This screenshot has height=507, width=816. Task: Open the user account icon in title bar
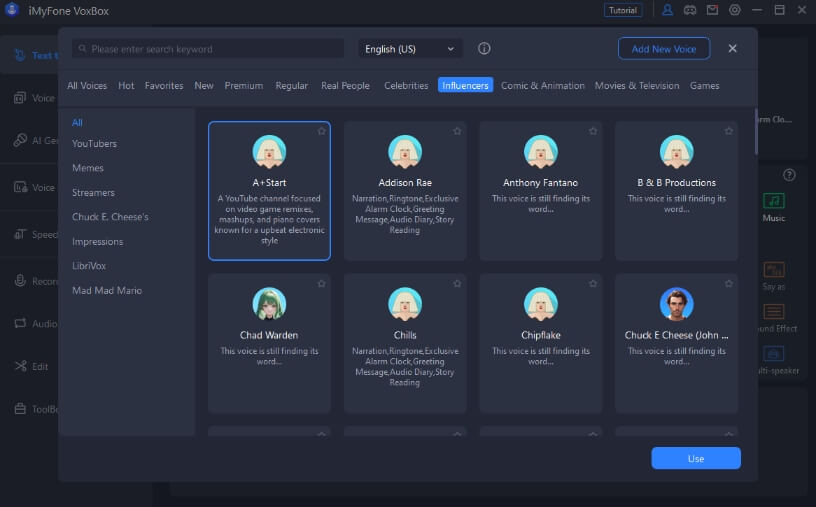coord(667,10)
